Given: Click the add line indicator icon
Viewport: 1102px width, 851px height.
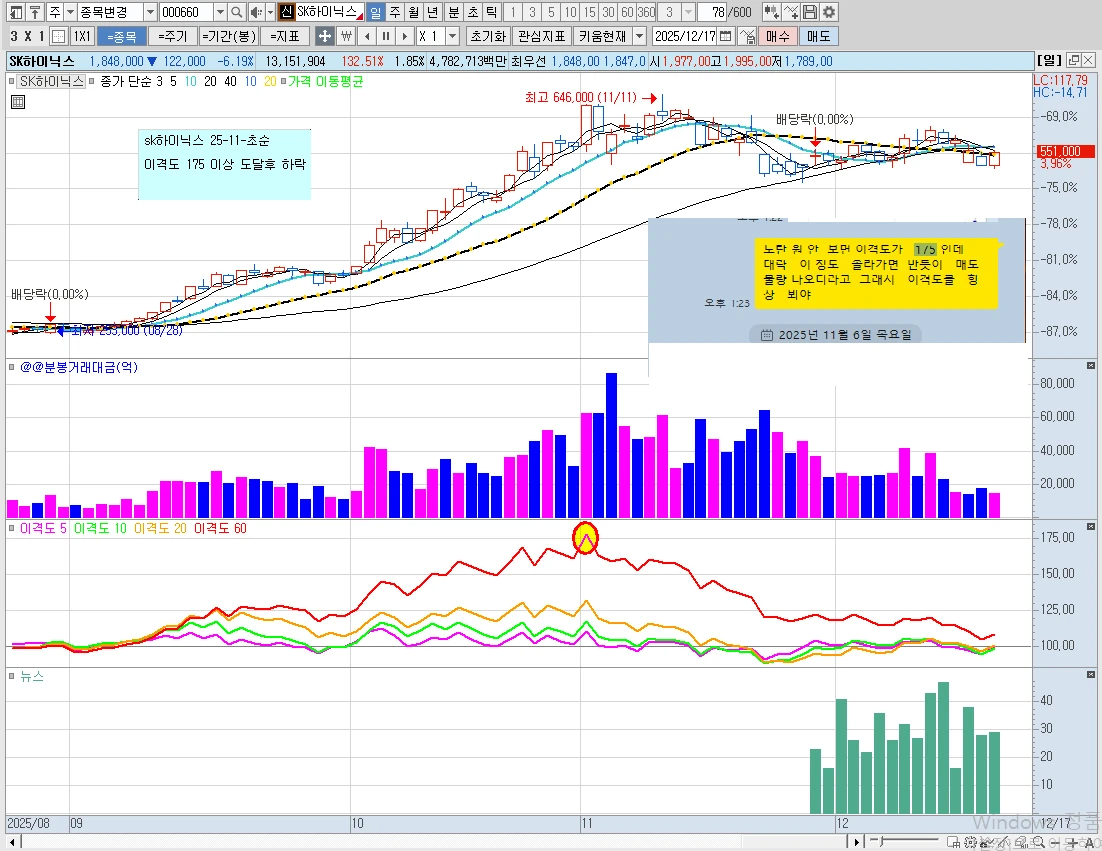Looking at the screenshot, I should (x=791, y=12).
